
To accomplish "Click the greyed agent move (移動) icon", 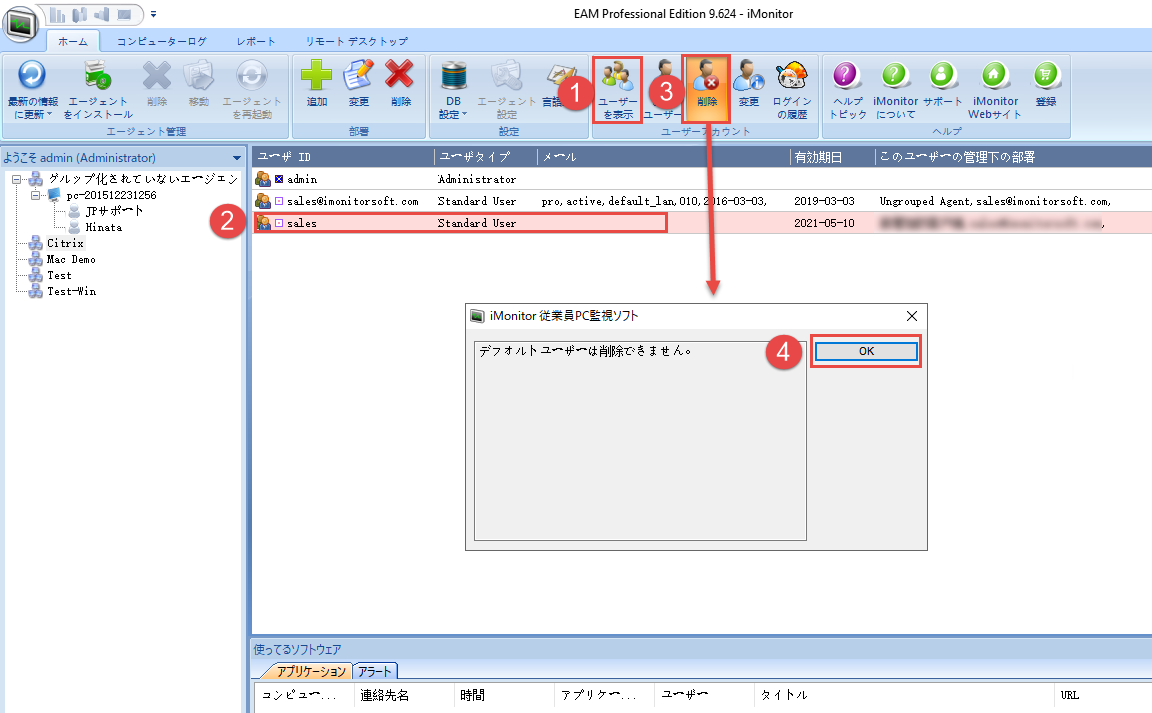I will [198, 75].
